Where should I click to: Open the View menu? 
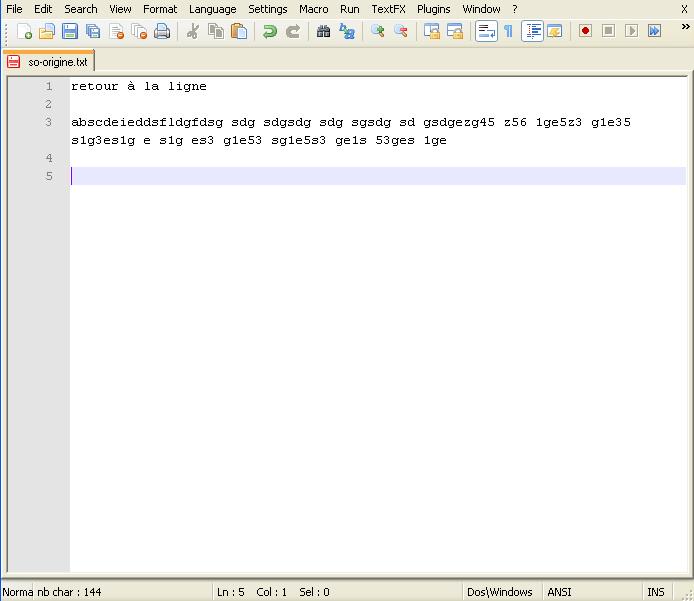(120, 9)
